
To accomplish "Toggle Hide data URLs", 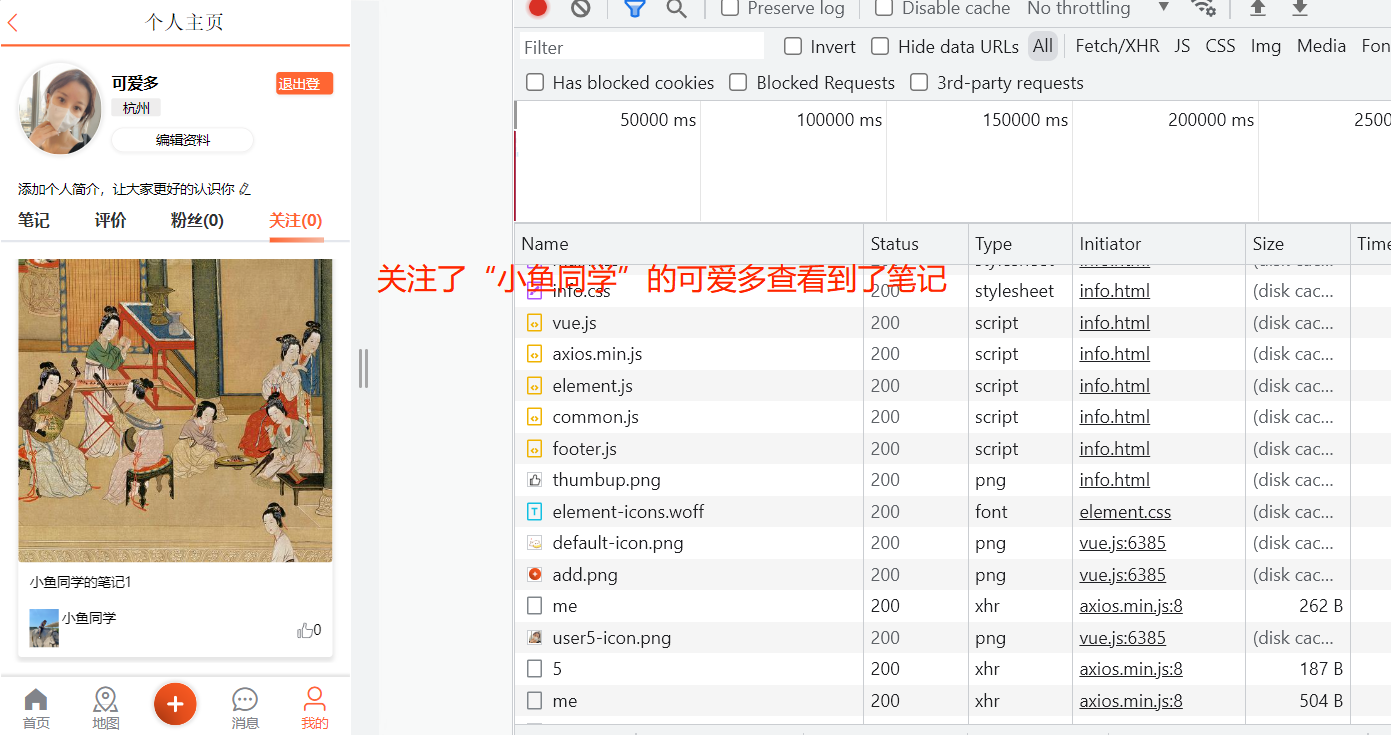I will [880, 46].
